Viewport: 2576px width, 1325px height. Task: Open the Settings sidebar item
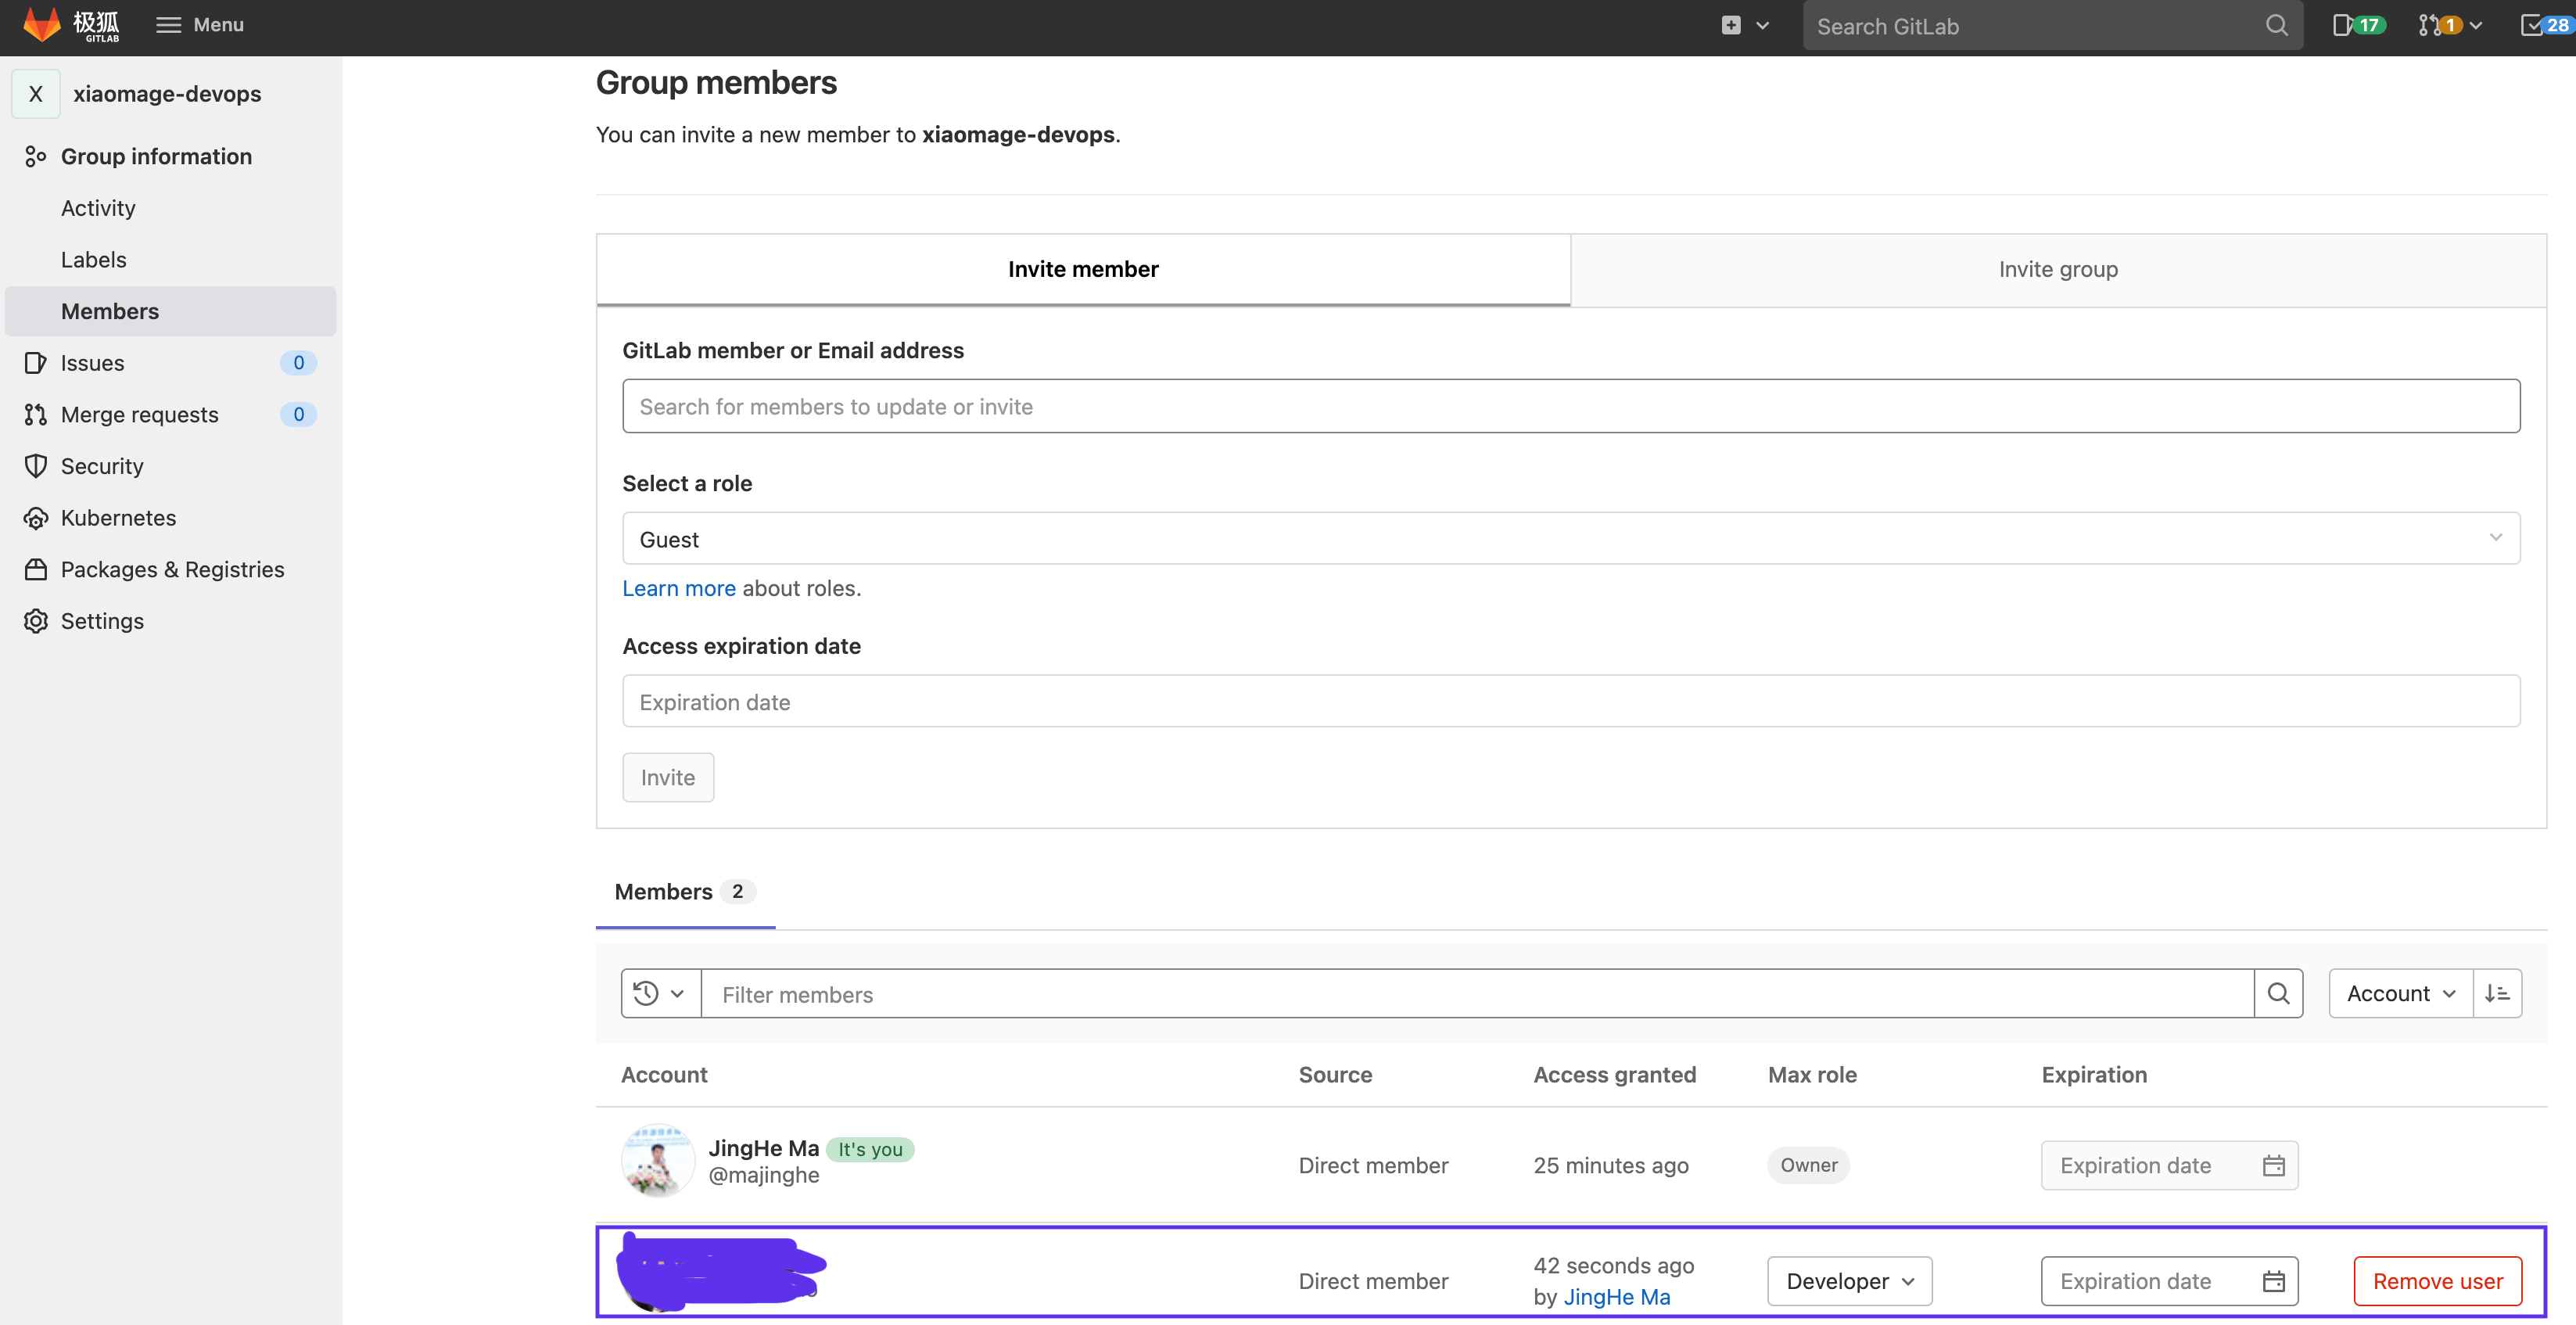[102, 621]
